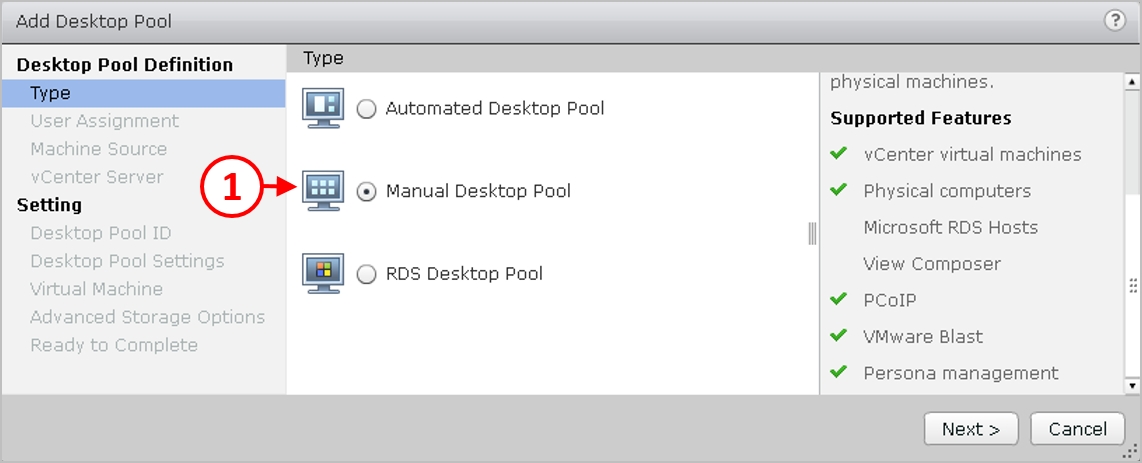
Task: Click the vertical splitter handle between panels
Action: [x=812, y=234]
